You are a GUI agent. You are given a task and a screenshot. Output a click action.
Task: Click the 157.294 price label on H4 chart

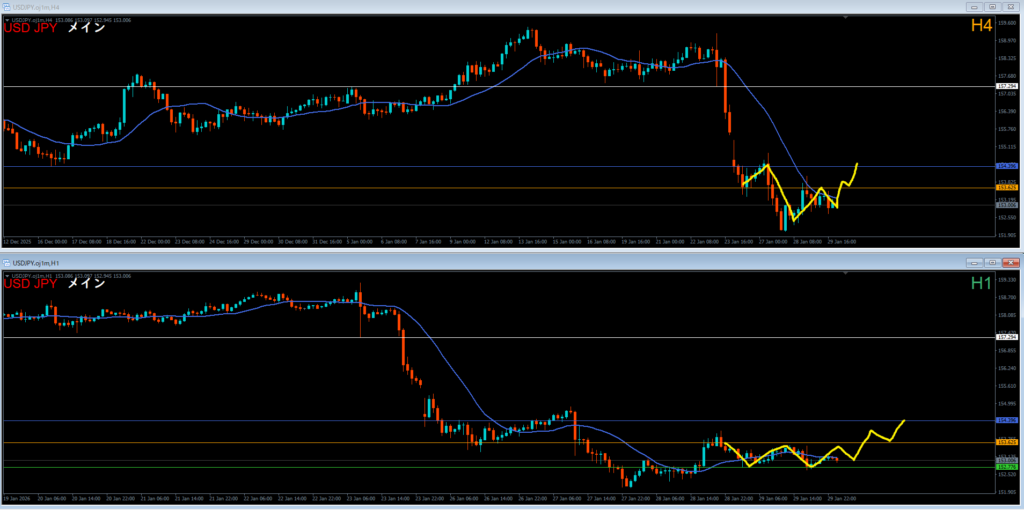click(x=1007, y=87)
